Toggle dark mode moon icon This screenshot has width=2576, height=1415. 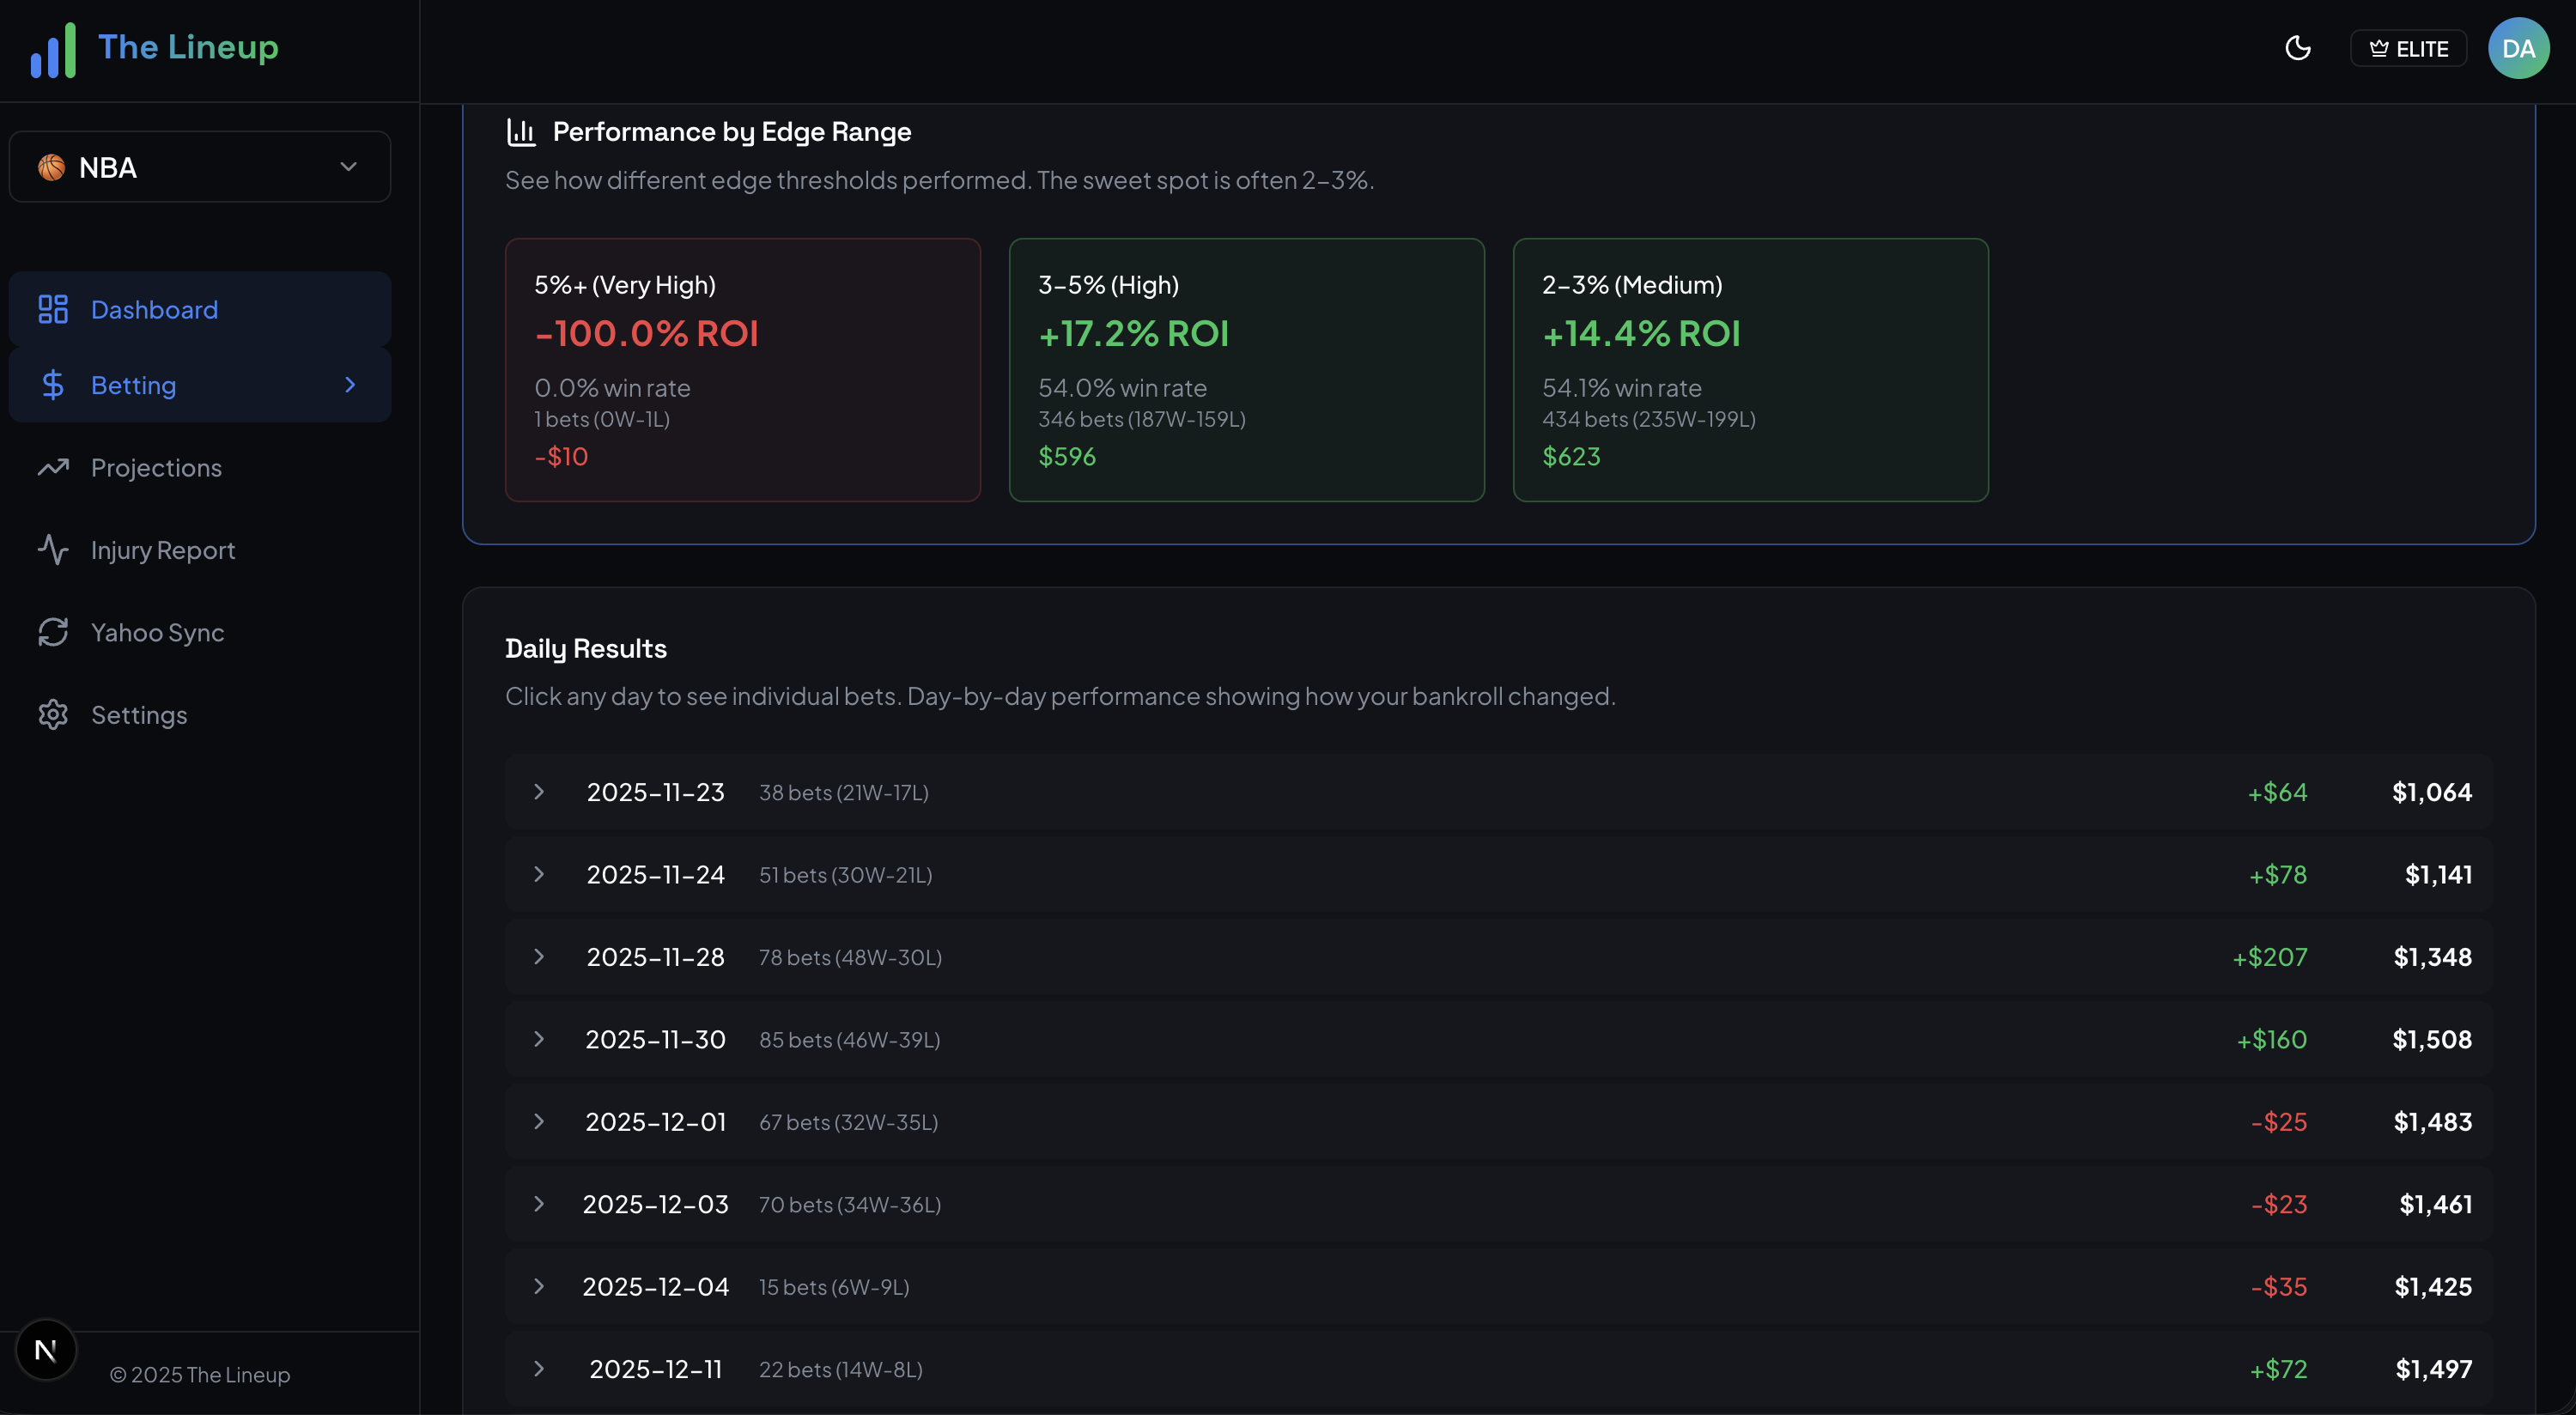pyautogui.click(x=2298, y=48)
